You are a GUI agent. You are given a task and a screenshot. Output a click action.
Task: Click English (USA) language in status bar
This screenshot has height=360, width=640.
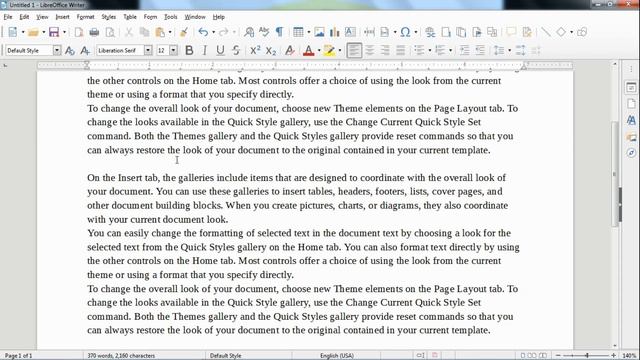pyautogui.click(x=337, y=356)
